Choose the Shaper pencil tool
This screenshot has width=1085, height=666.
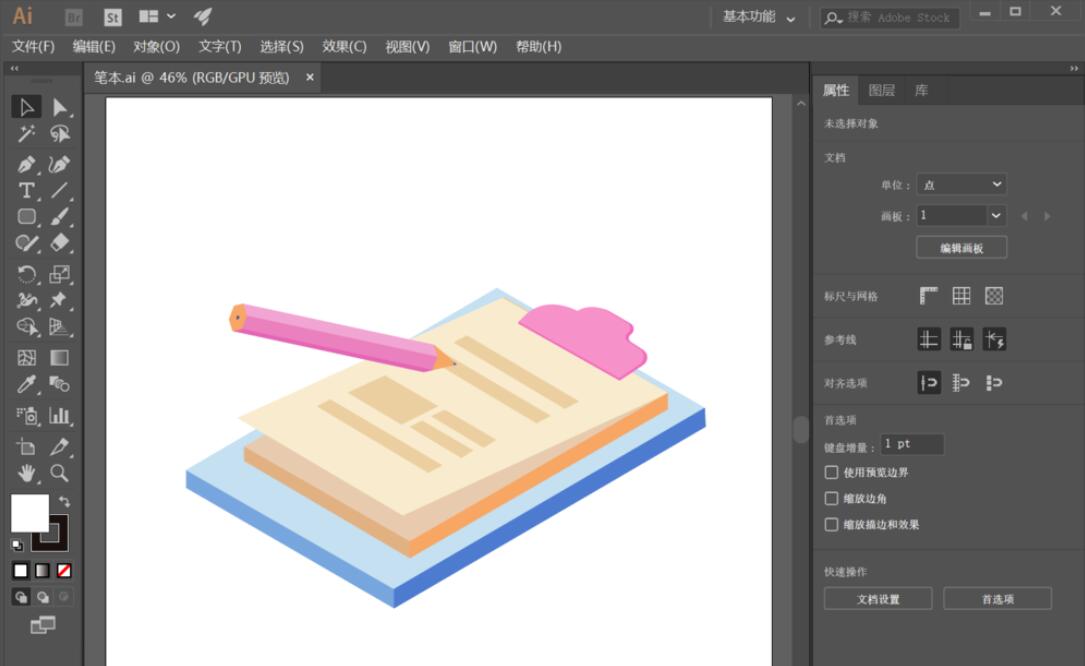point(26,243)
